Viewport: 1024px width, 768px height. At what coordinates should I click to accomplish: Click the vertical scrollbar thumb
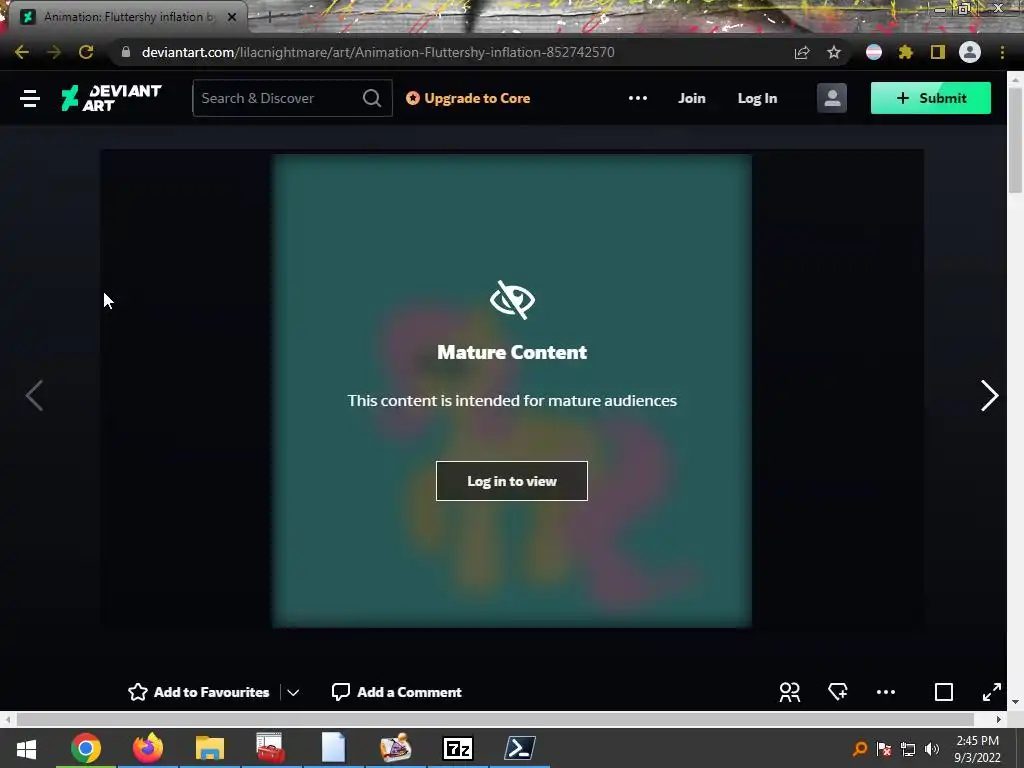tap(1015, 138)
